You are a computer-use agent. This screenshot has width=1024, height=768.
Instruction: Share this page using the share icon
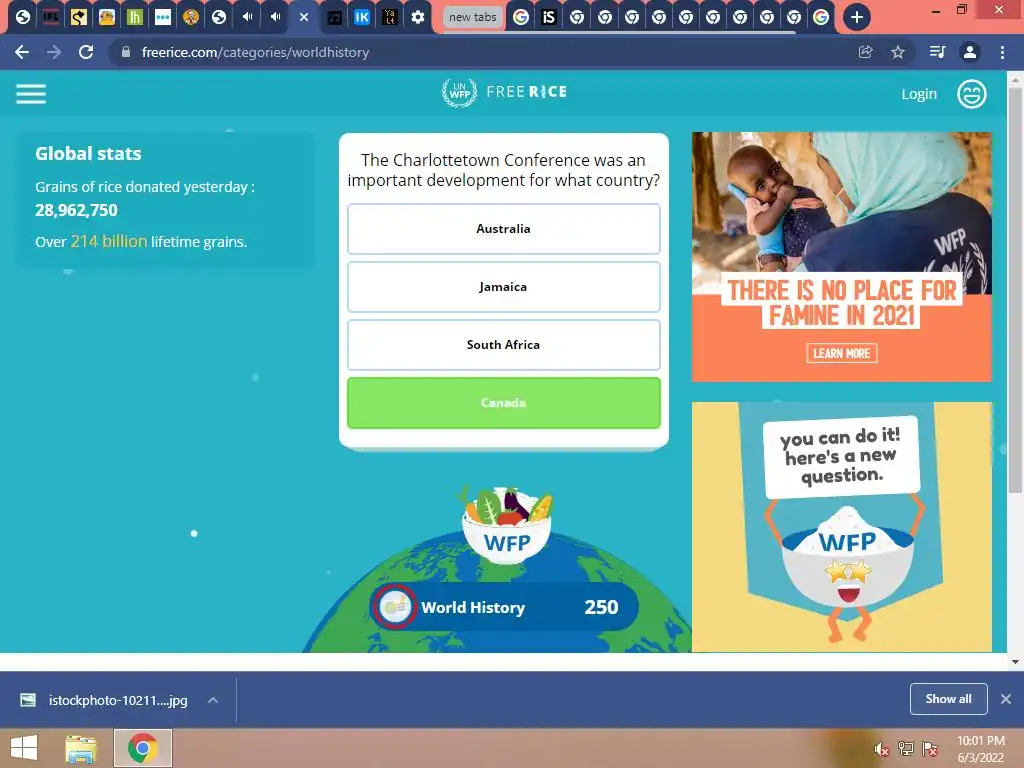click(865, 52)
